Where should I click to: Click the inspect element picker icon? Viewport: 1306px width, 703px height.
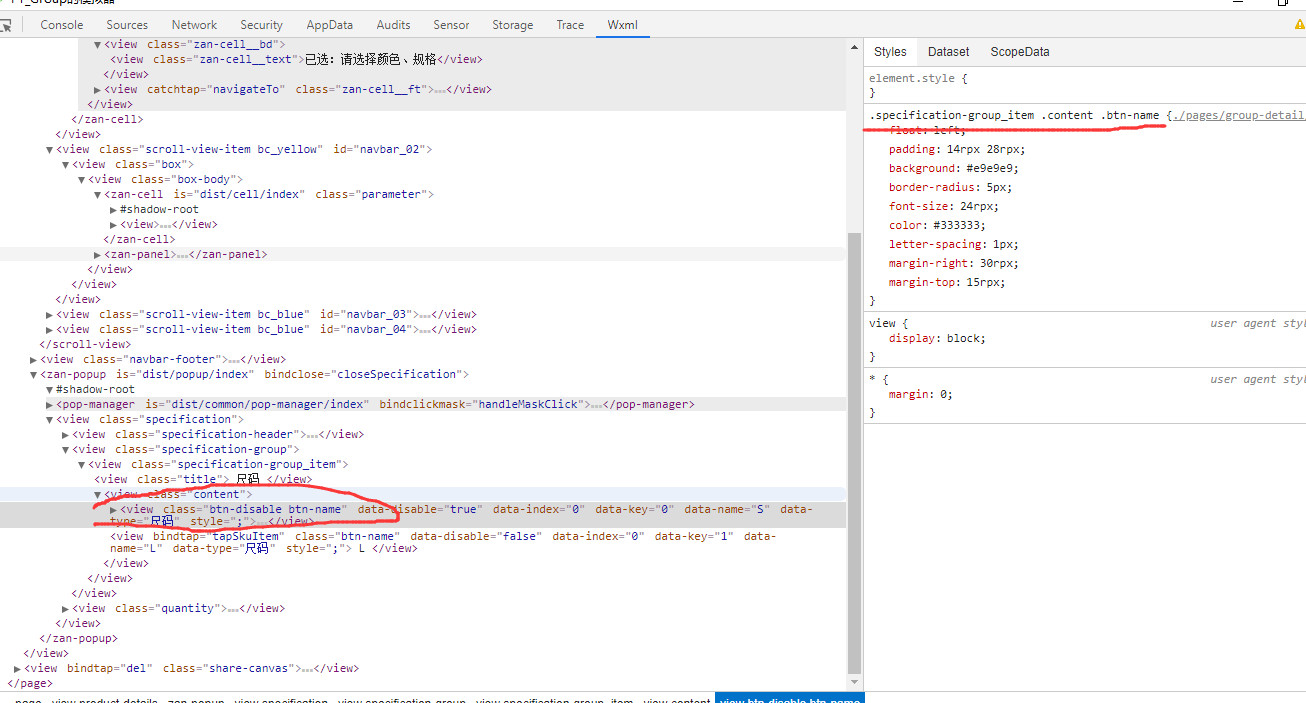coord(6,25)
